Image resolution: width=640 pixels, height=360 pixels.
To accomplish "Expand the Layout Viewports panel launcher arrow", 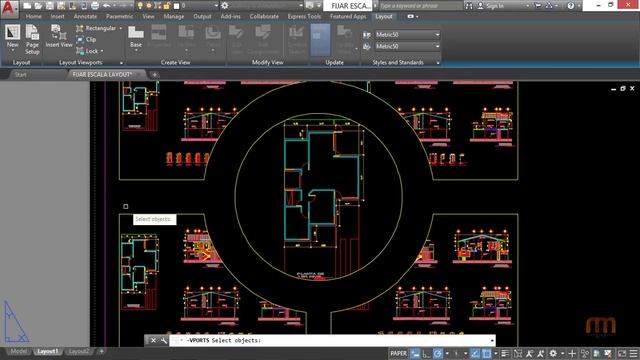I will point(121,63).
